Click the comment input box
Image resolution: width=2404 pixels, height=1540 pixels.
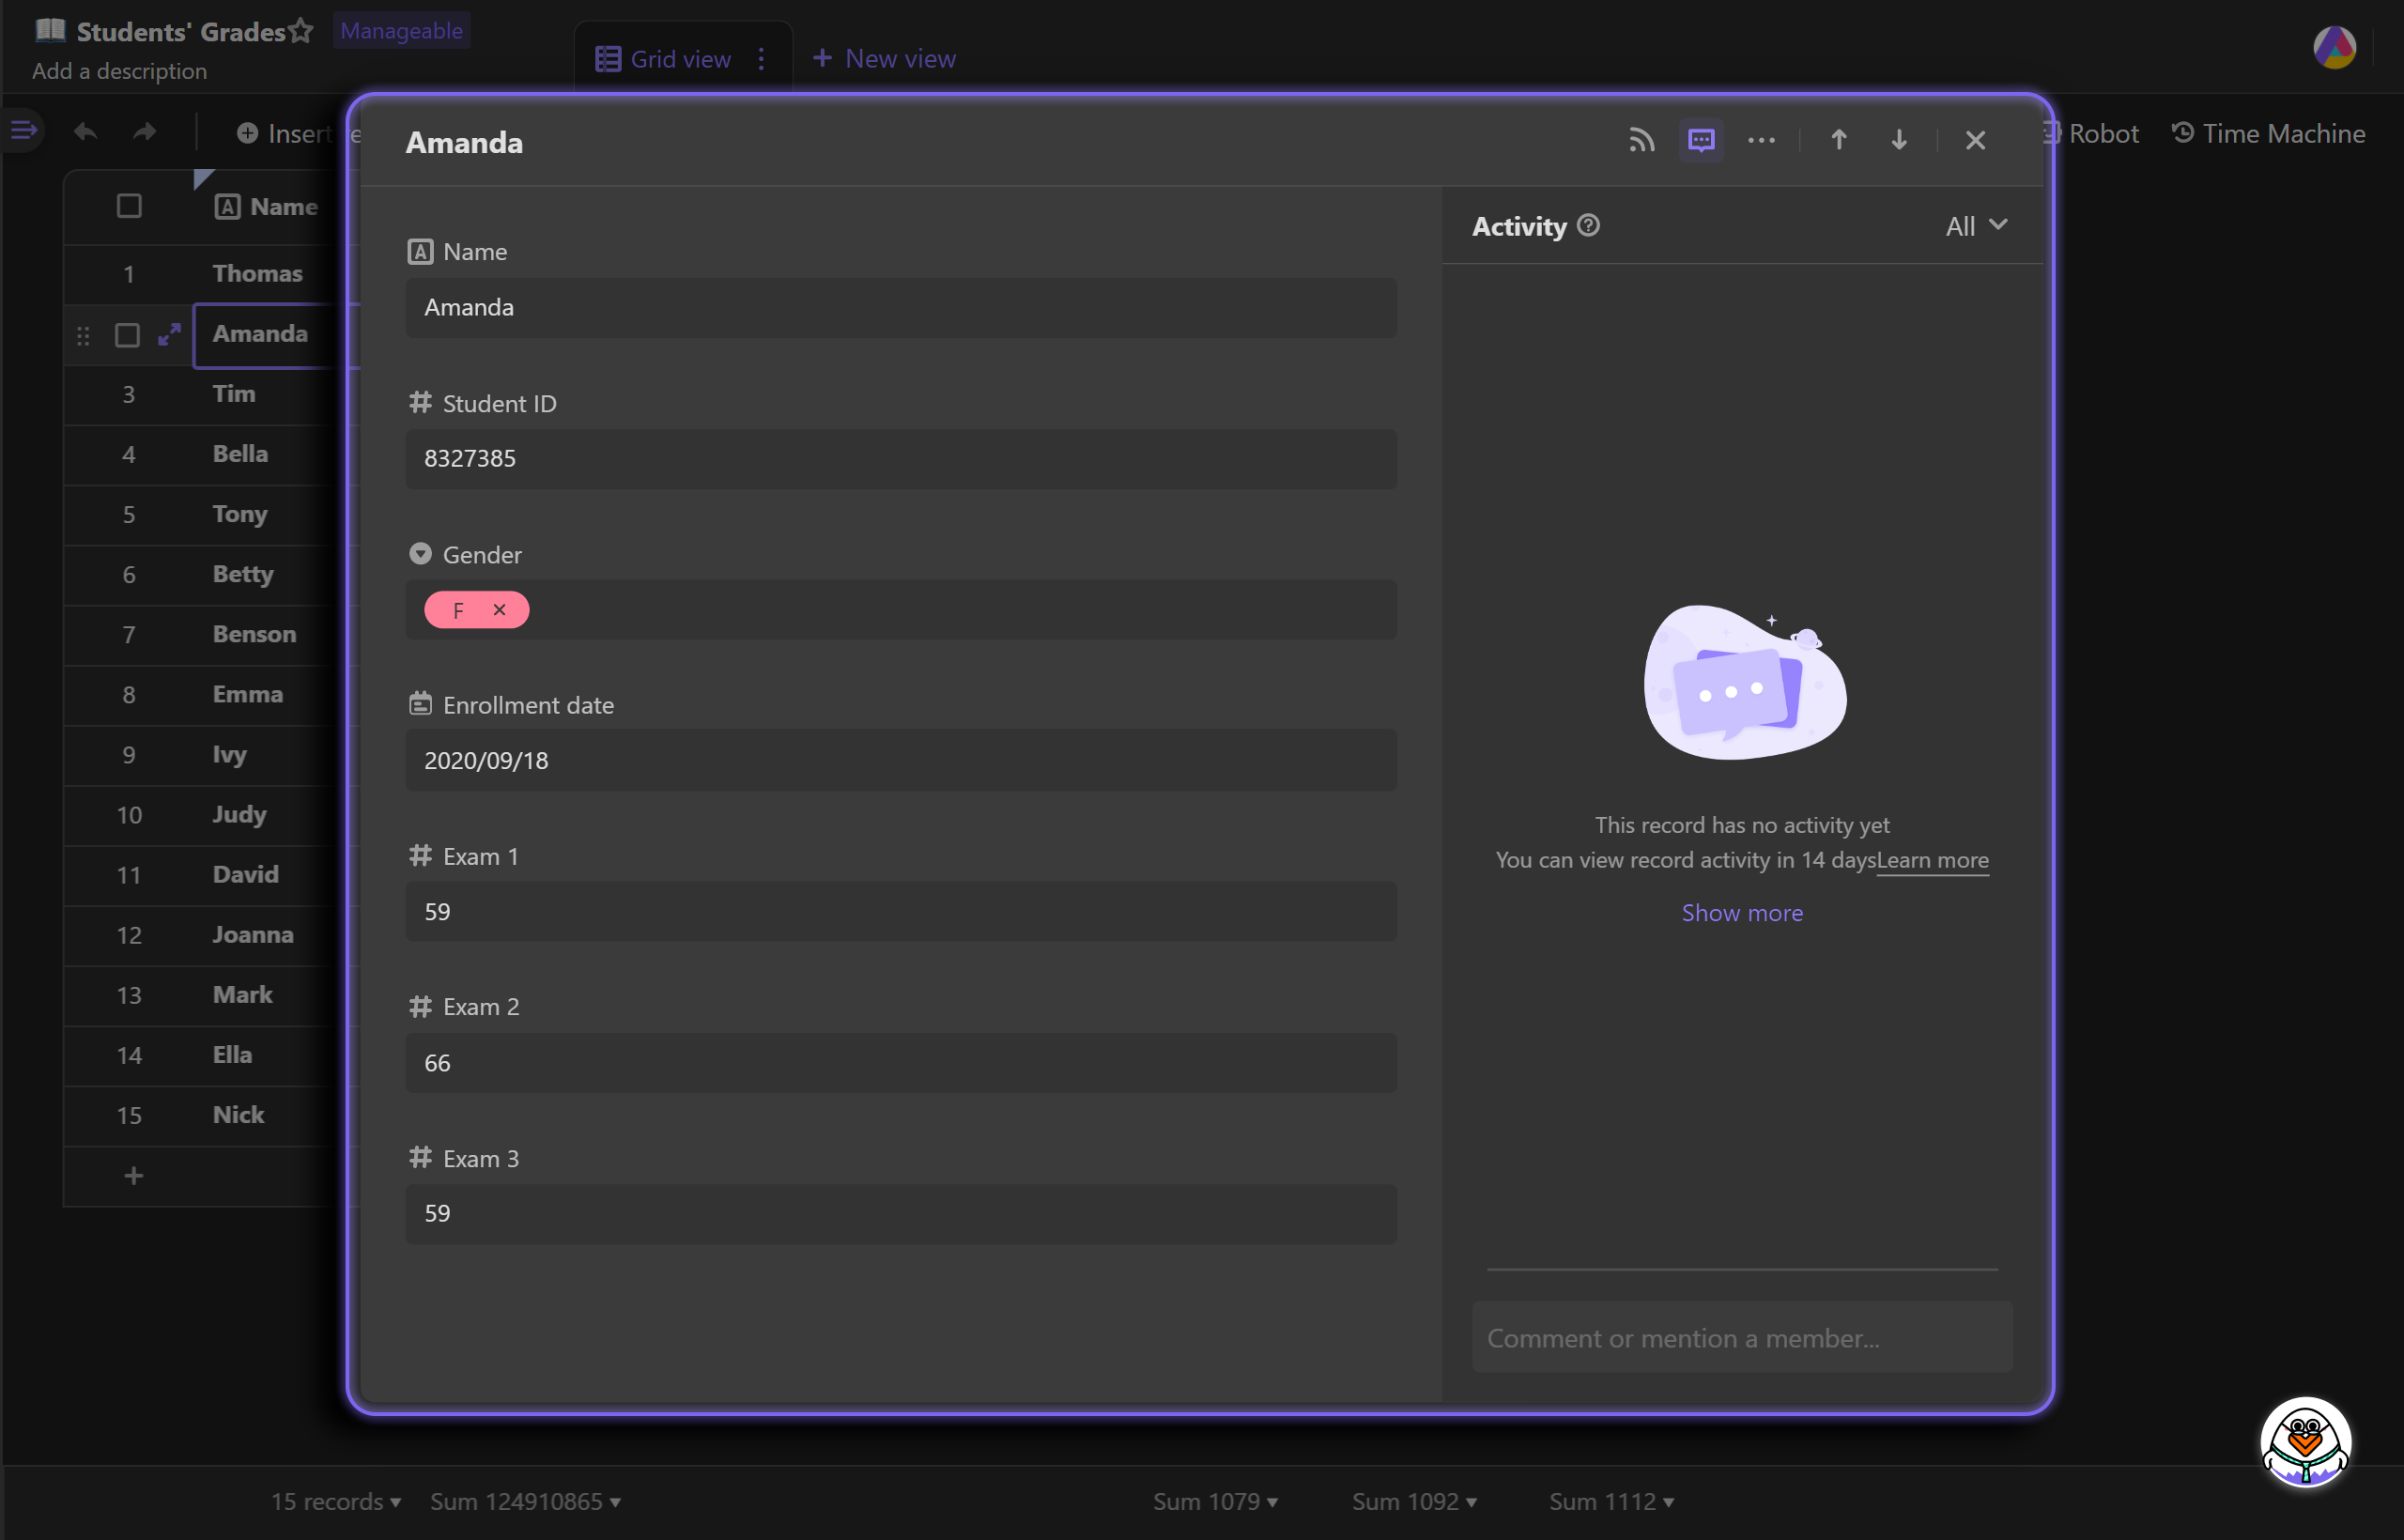[x=1742, y=1337]
